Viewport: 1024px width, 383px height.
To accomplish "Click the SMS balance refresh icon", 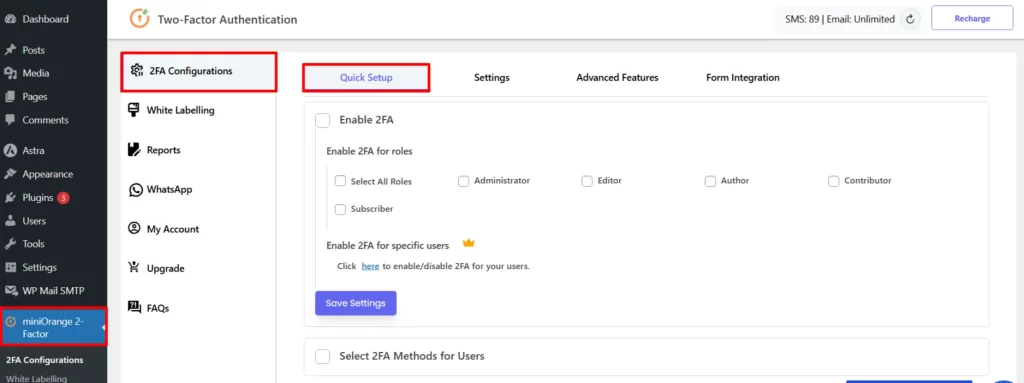I will 910,19.
